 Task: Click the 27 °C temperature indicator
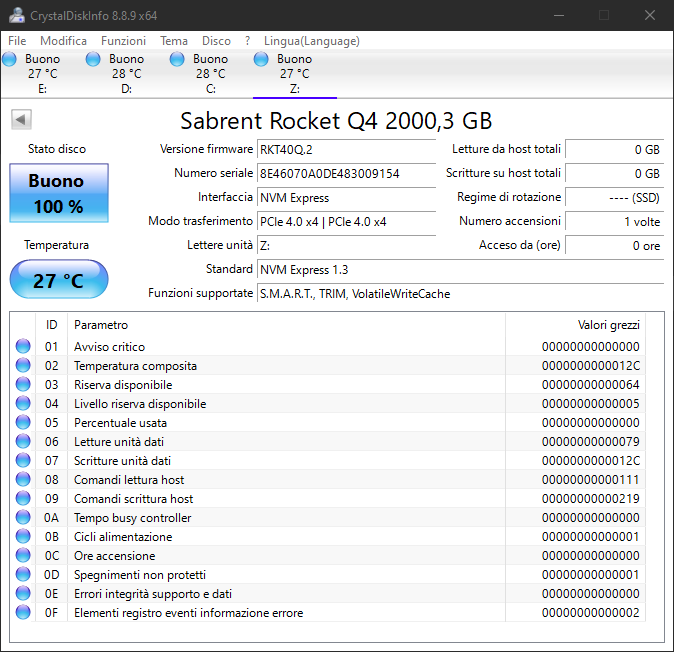58,280
